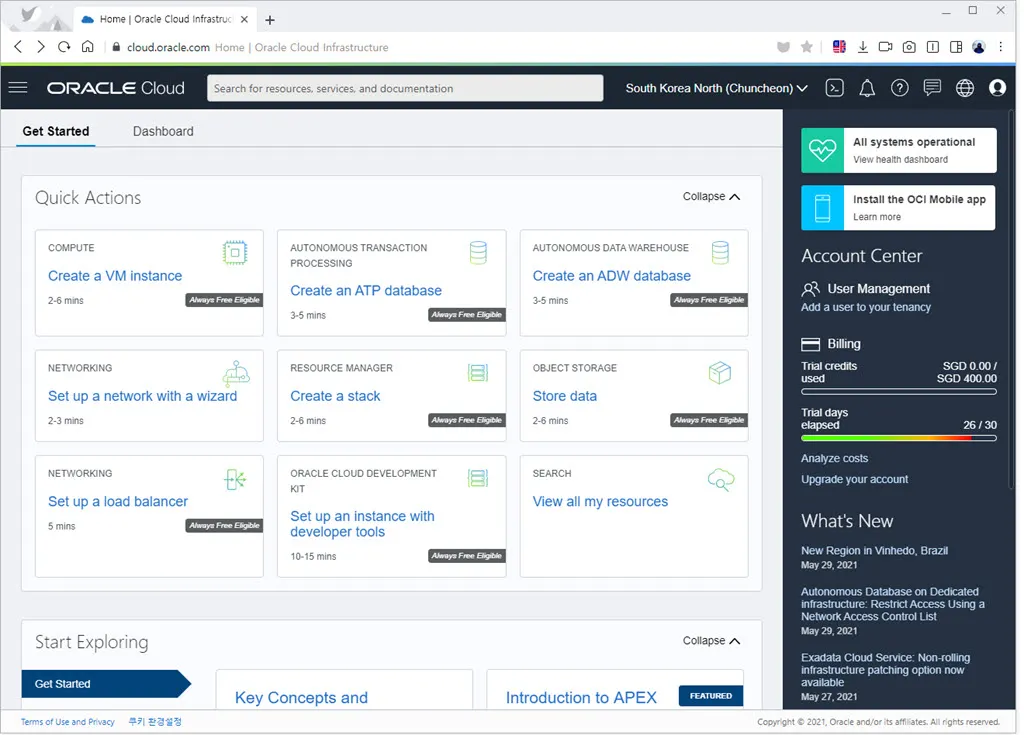This screenshot has height=735, width=1024.
Task: Collapse the Quick Actions section
Action: tap(711, 197)
